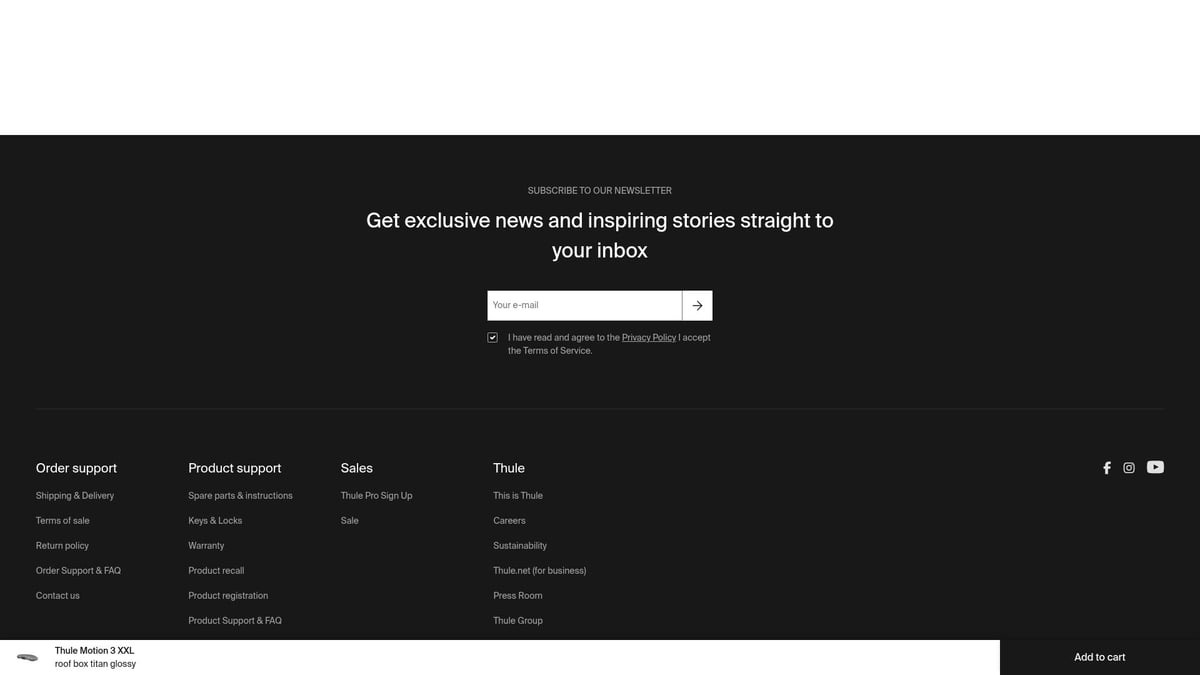Open Thule's Facebook page icon

click(x=1106, y=468)
